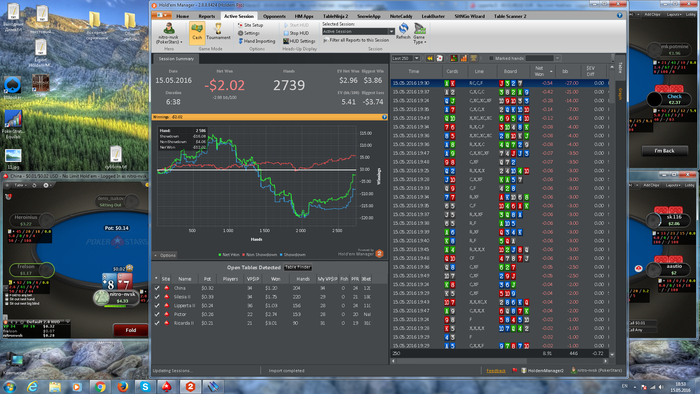This screenshot has width=700, height=394.
Task: Click the yellow rewind arrows icon in hand list toolbar
Action: pyautogui.click(x=430, y=58)
